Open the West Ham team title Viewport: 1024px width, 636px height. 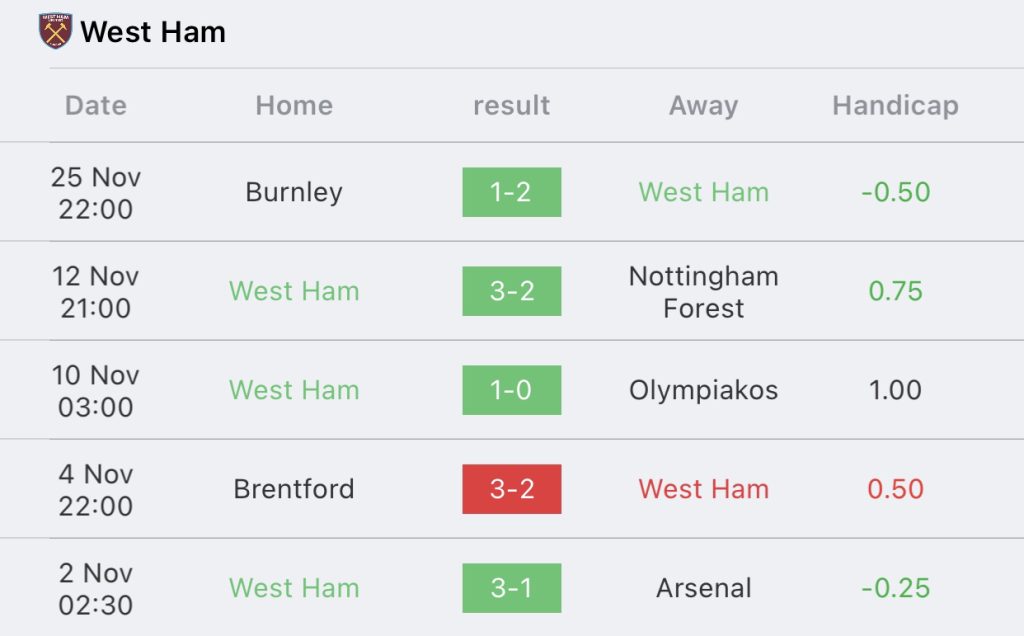[152, 32]
